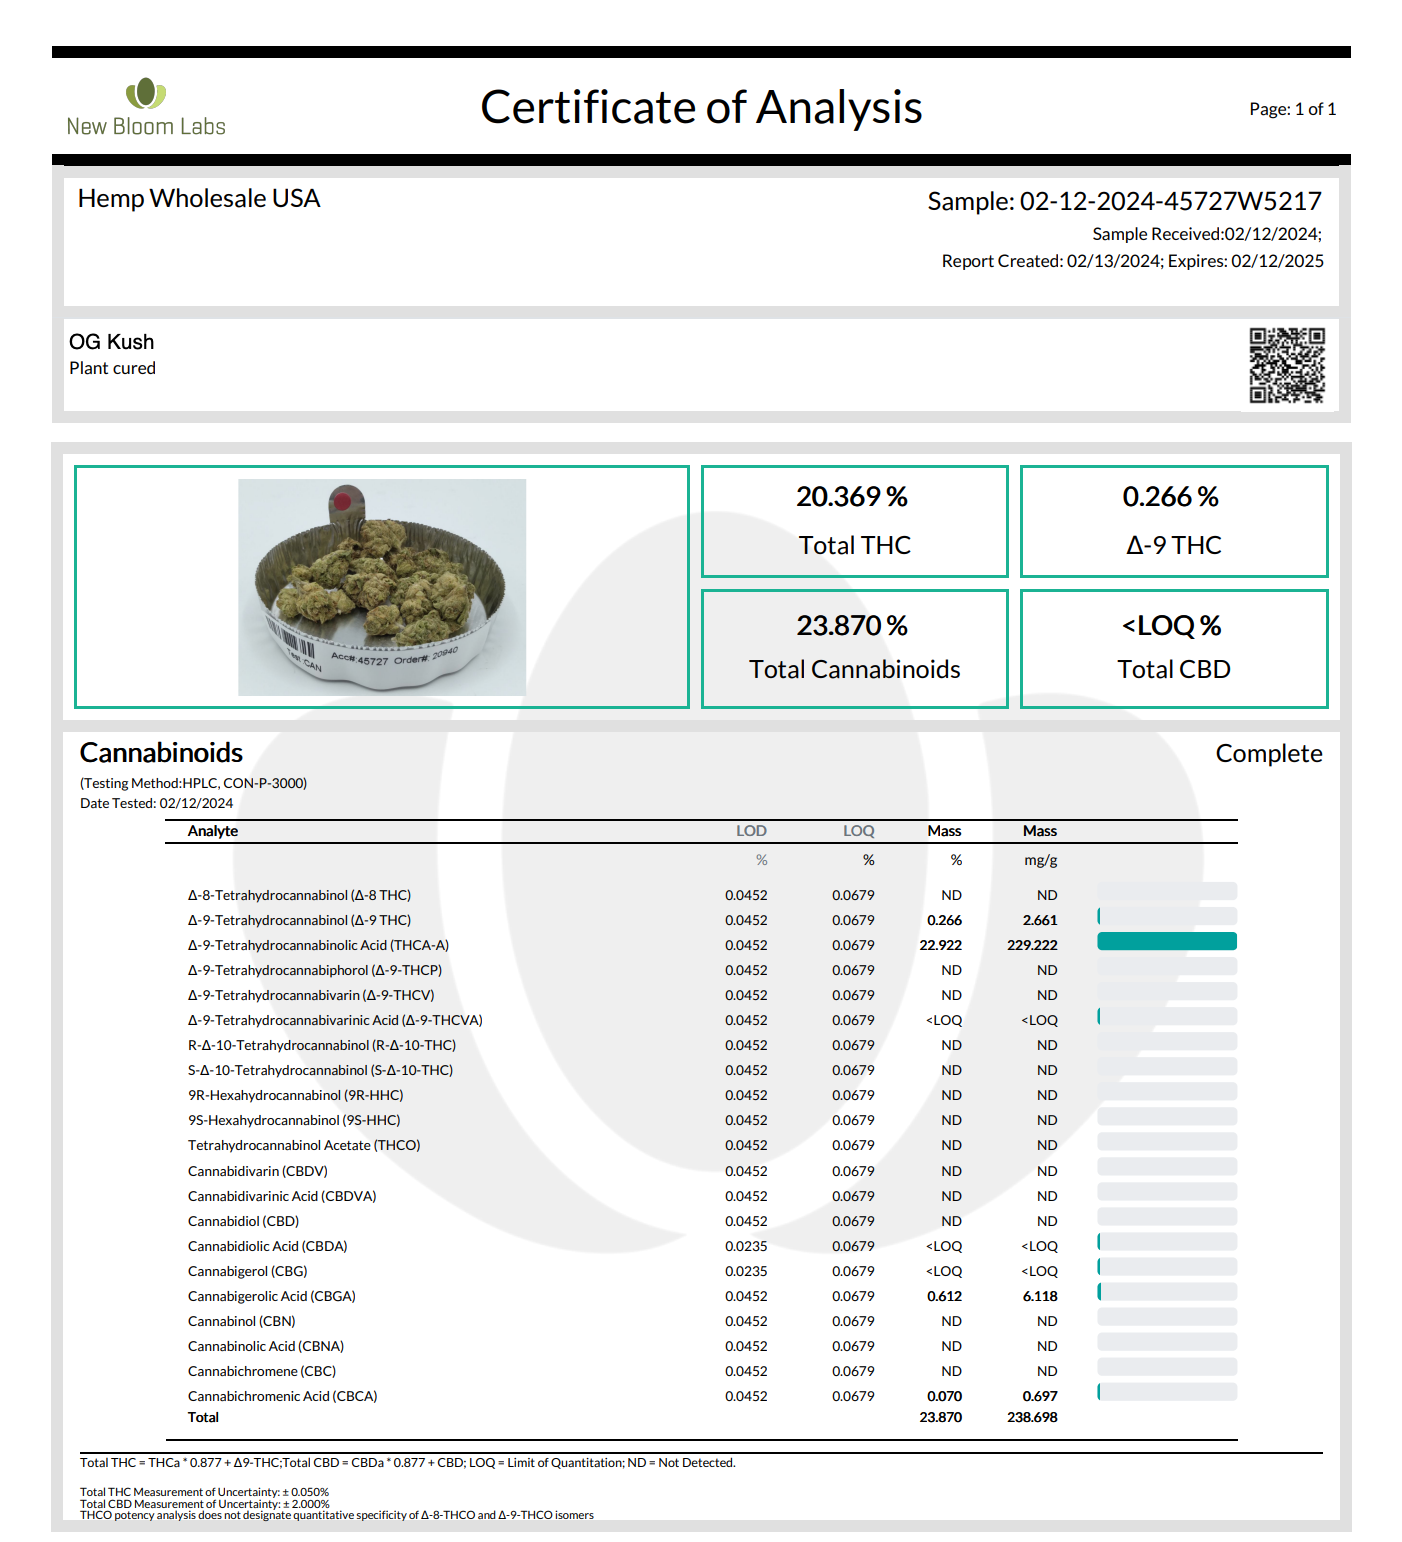The height and width of the screenshot is (1542, 1402).
Task: Click the Total row label
Action: 203,1417
